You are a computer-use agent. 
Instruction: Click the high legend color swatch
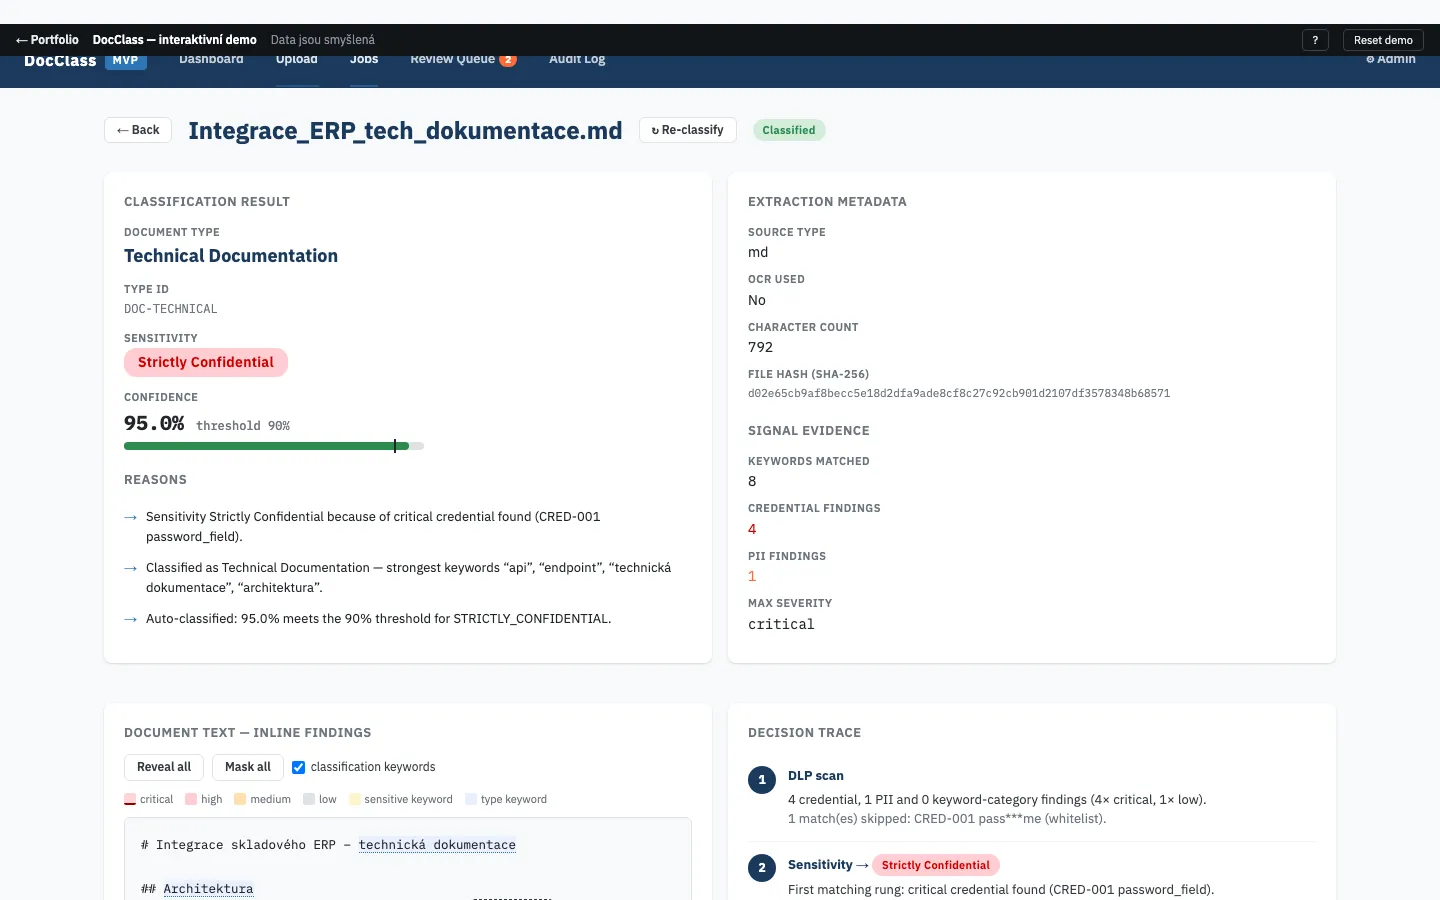[x=191, y=799]
